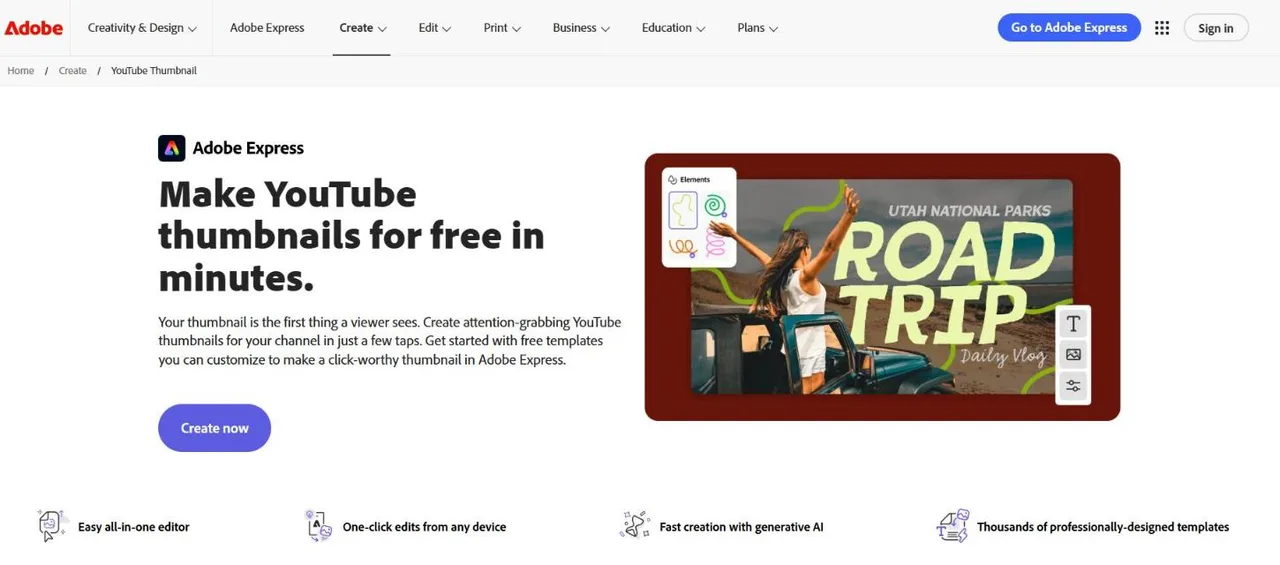1280x565 pixels.
Task: Click the one-click edits device icon
Action: 318,526
